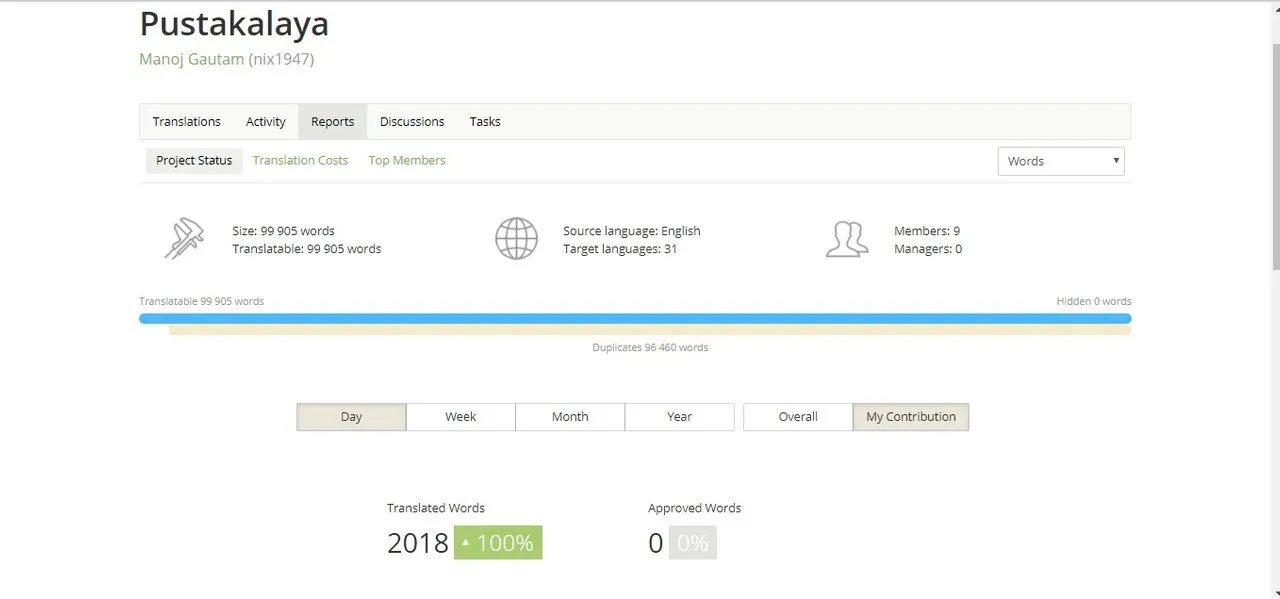
Task: Click 'Members: 9' text
Action: coord(927,231)
